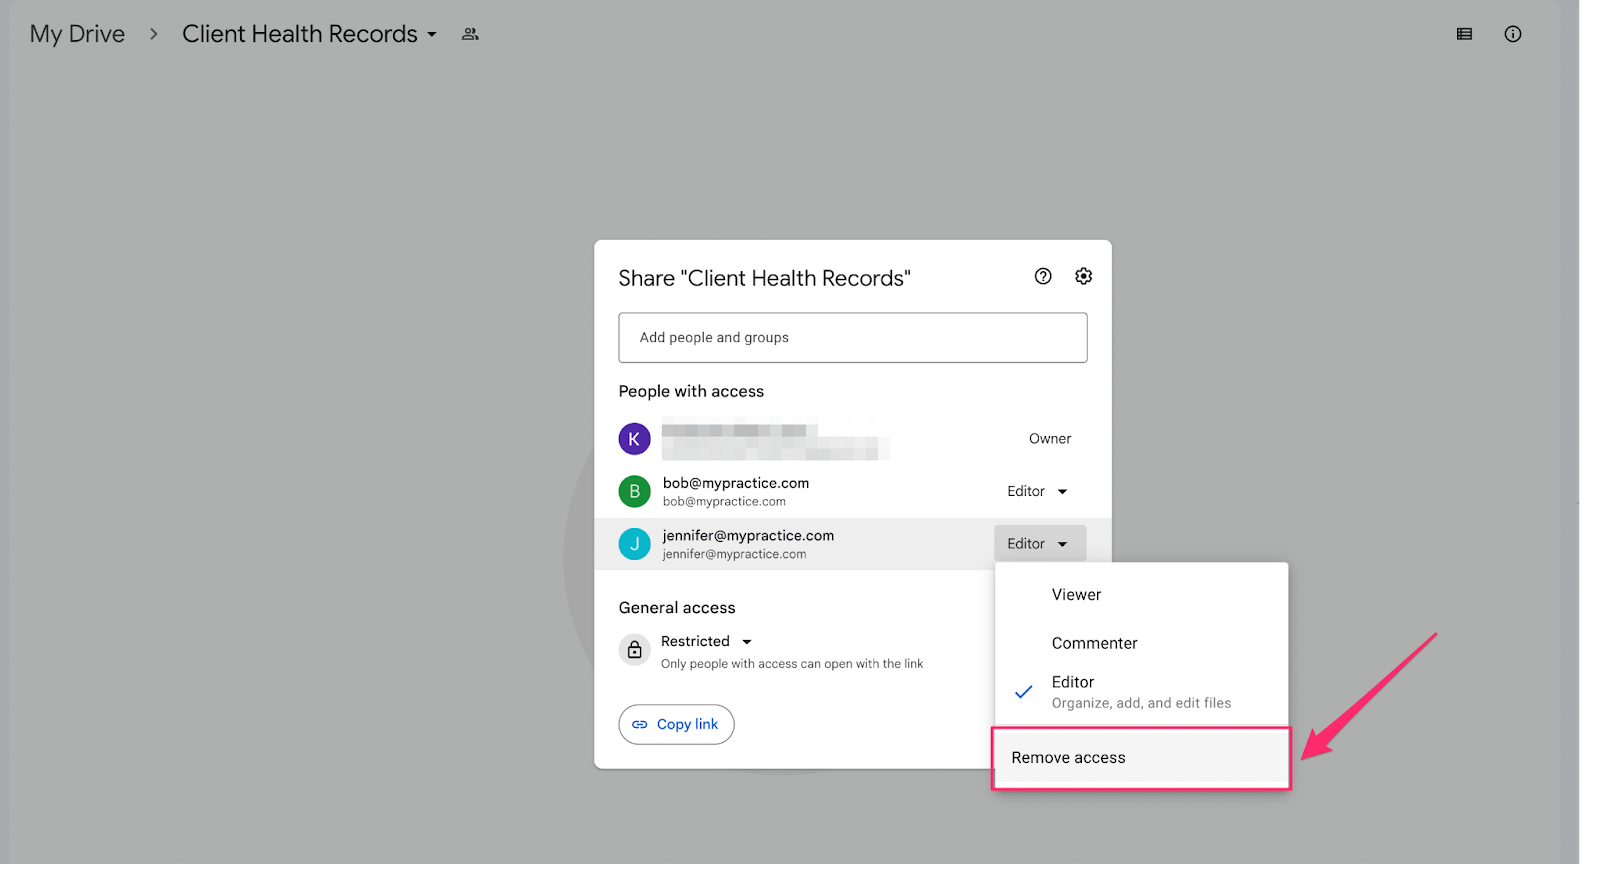Open Bob's Editor role dropdown
1600x885 pixels.
1038,491
